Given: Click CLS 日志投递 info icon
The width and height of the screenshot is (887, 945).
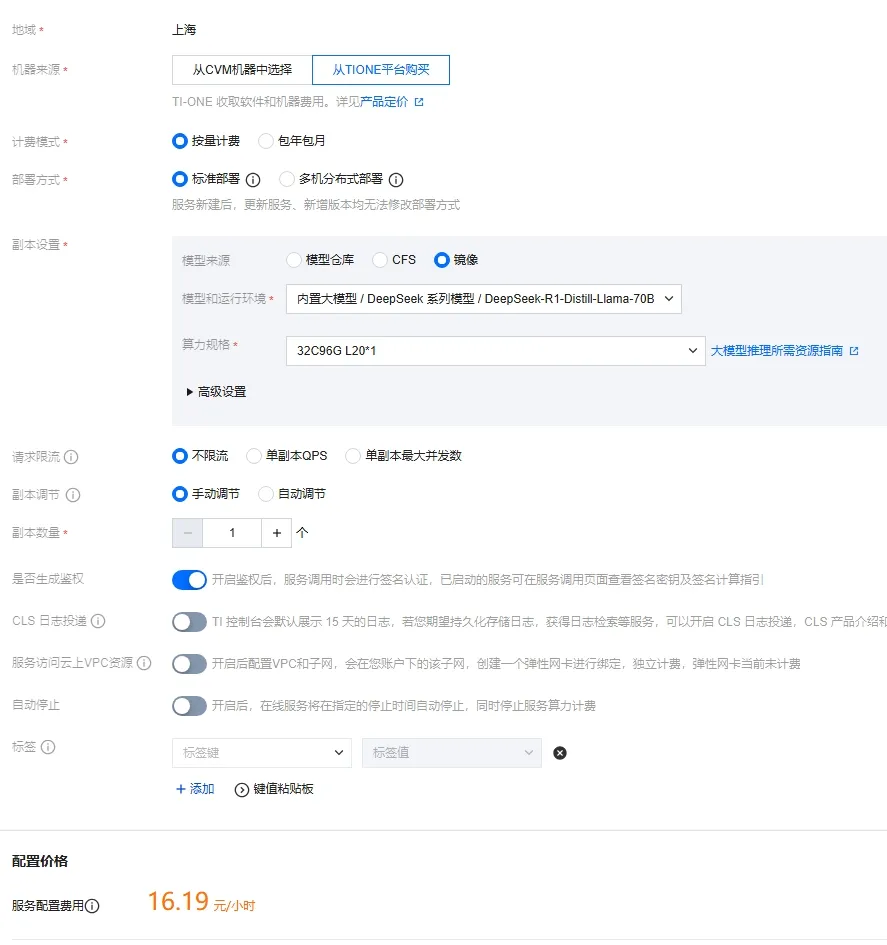Looking at the screenshot, I should (x=98, y=621).
